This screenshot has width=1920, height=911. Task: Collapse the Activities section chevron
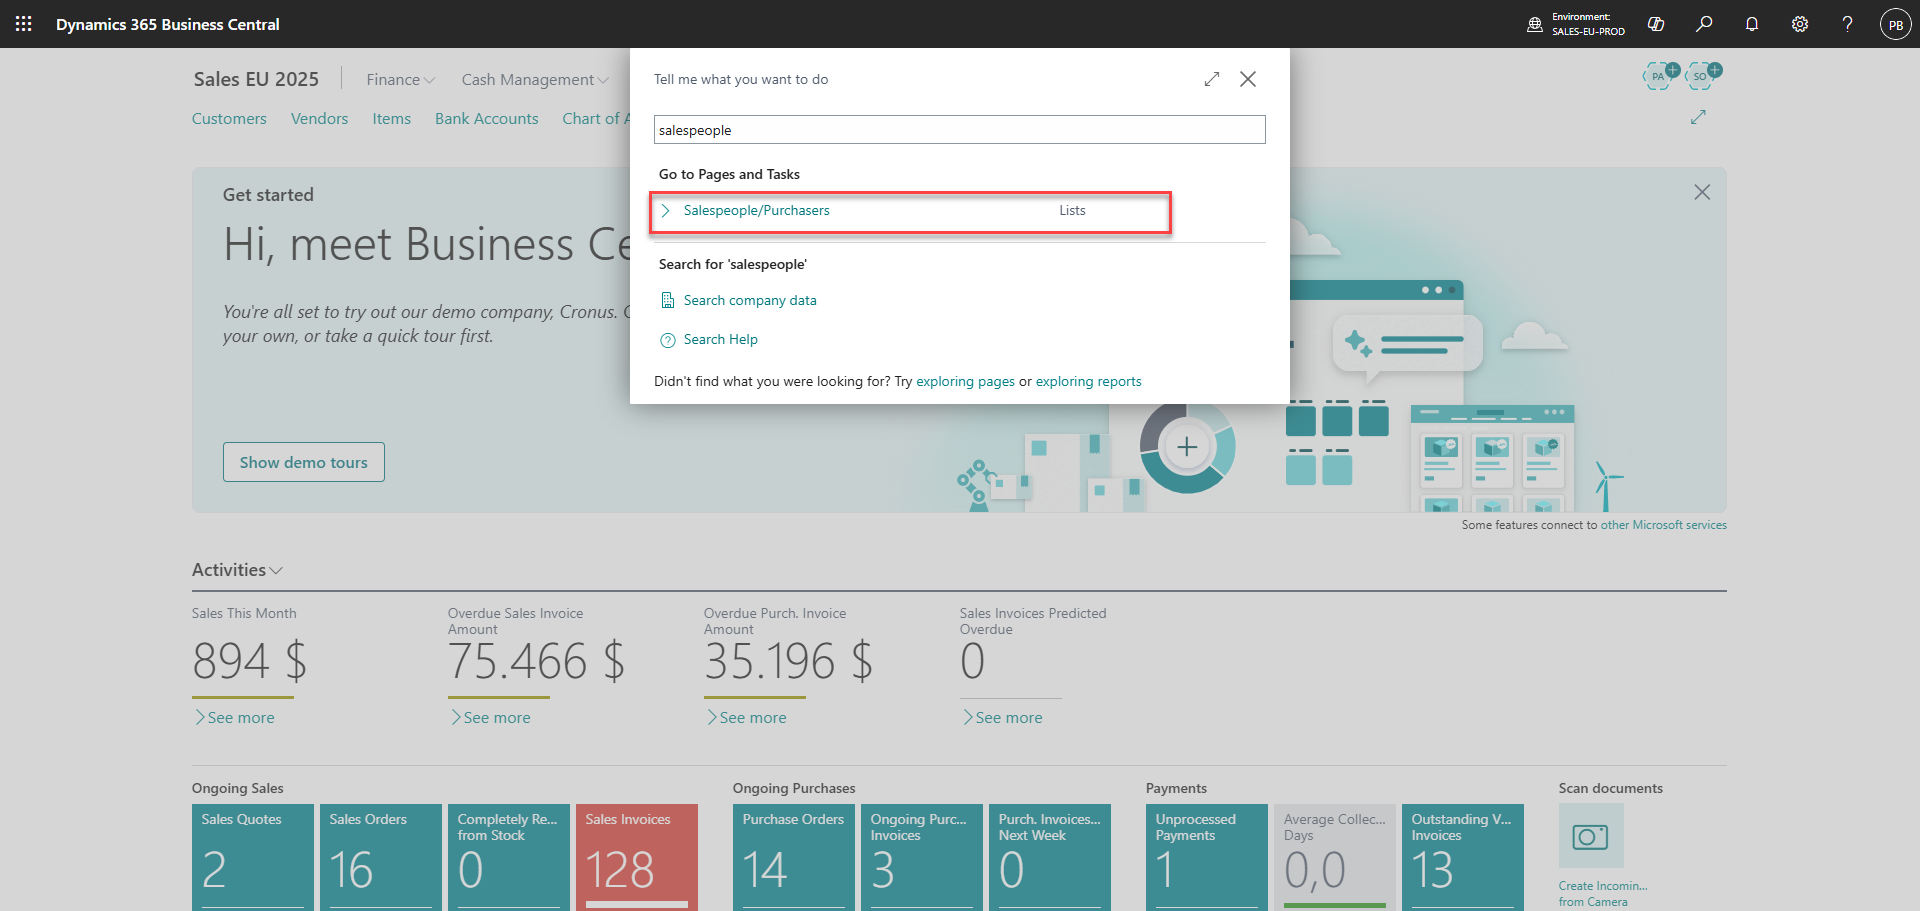(x=276, y=570)
